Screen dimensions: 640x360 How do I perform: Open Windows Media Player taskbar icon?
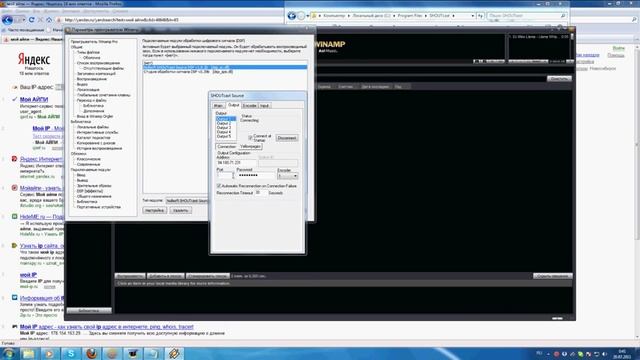tap(49, 353)
